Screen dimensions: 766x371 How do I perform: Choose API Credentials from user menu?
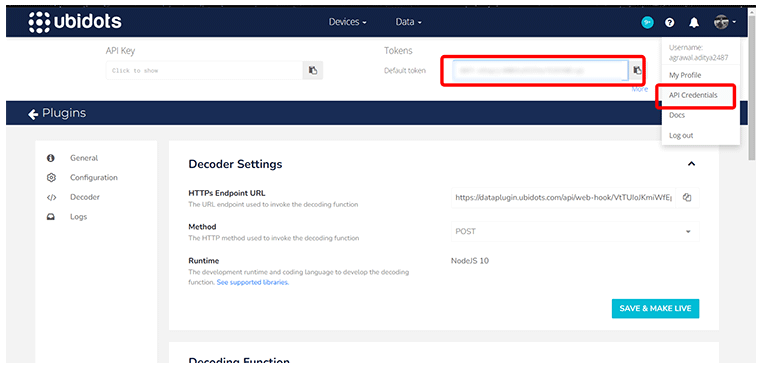click(693, 95)
